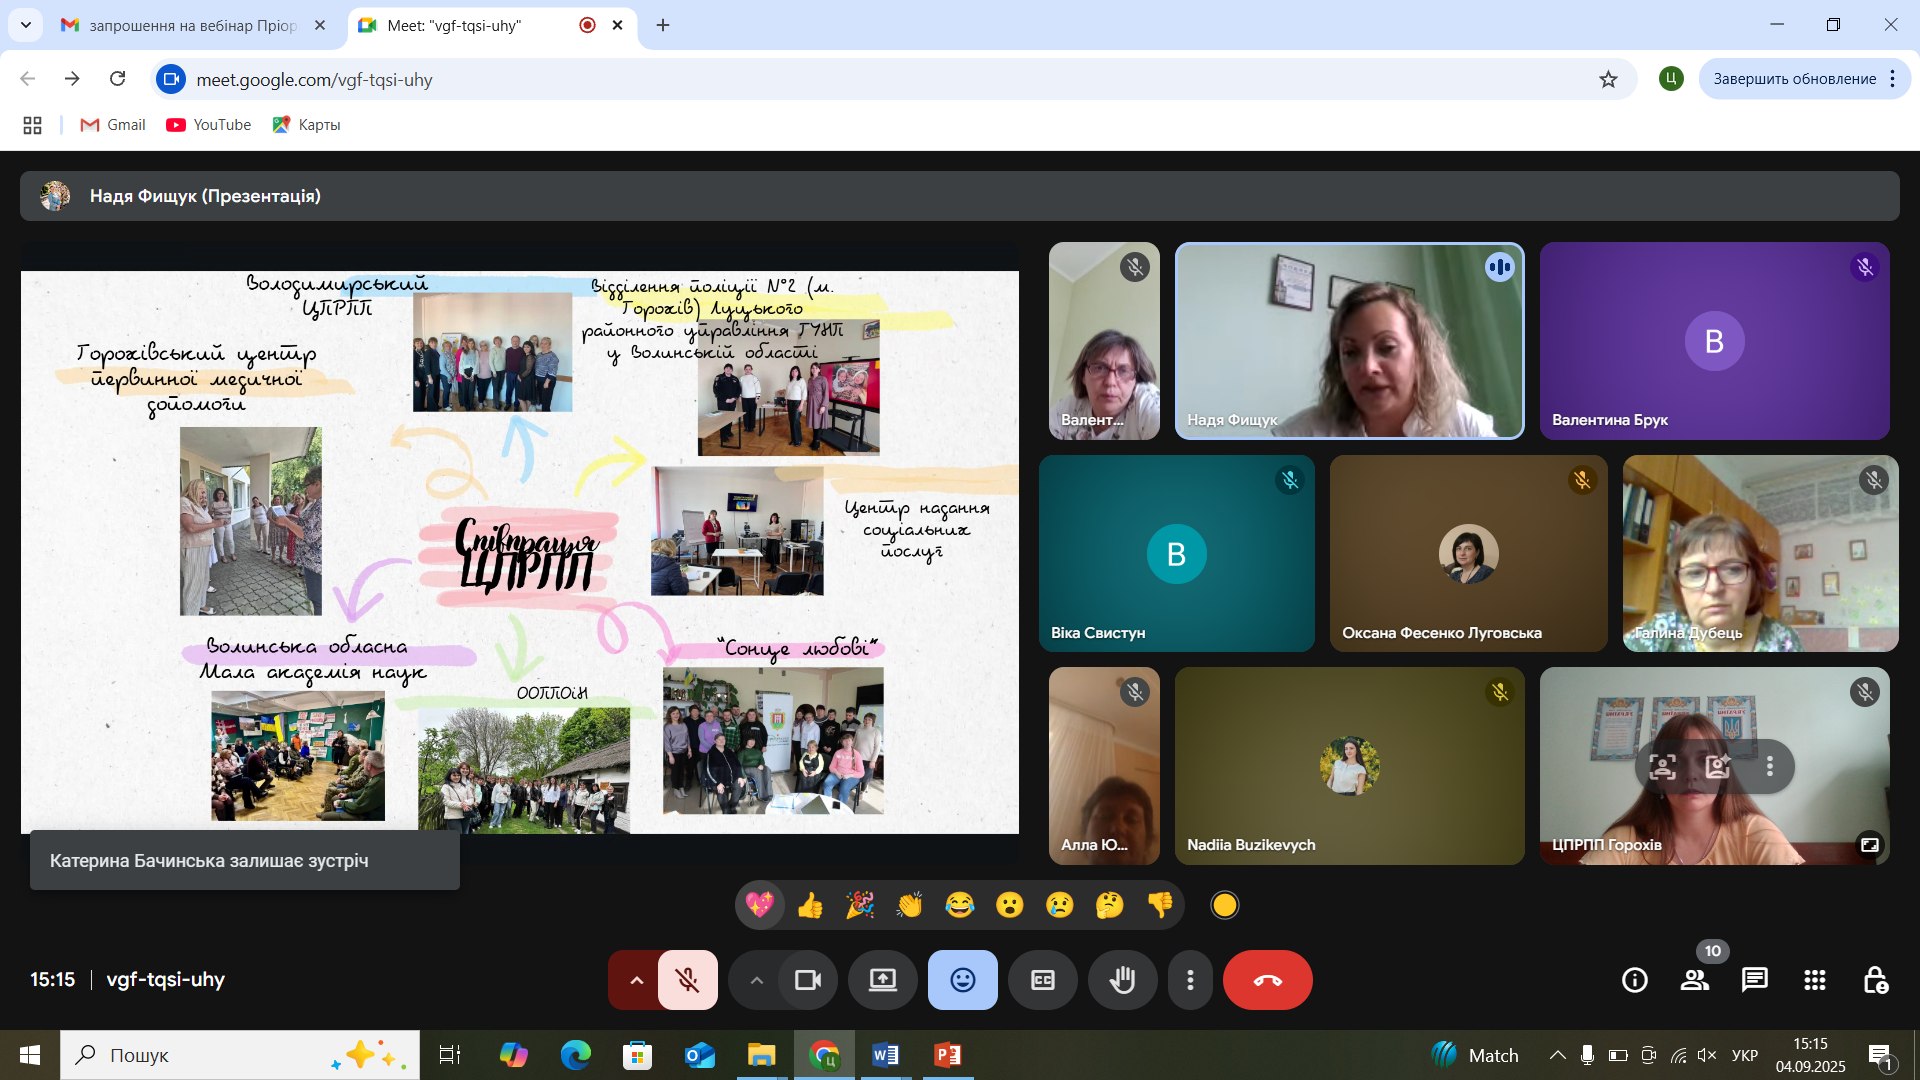Expand video settings arrow beside camera
1920x1080 pixels.
(757, 980)
